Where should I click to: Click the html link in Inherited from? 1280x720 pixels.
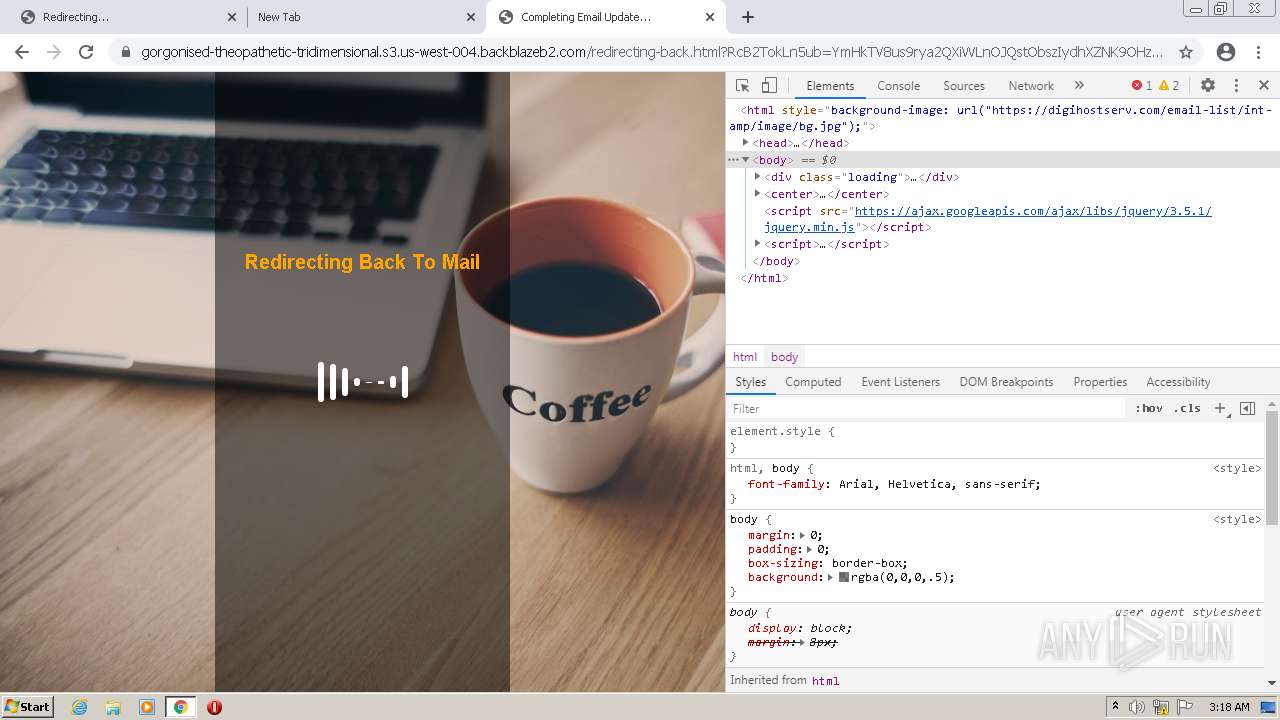click(825, 681)
